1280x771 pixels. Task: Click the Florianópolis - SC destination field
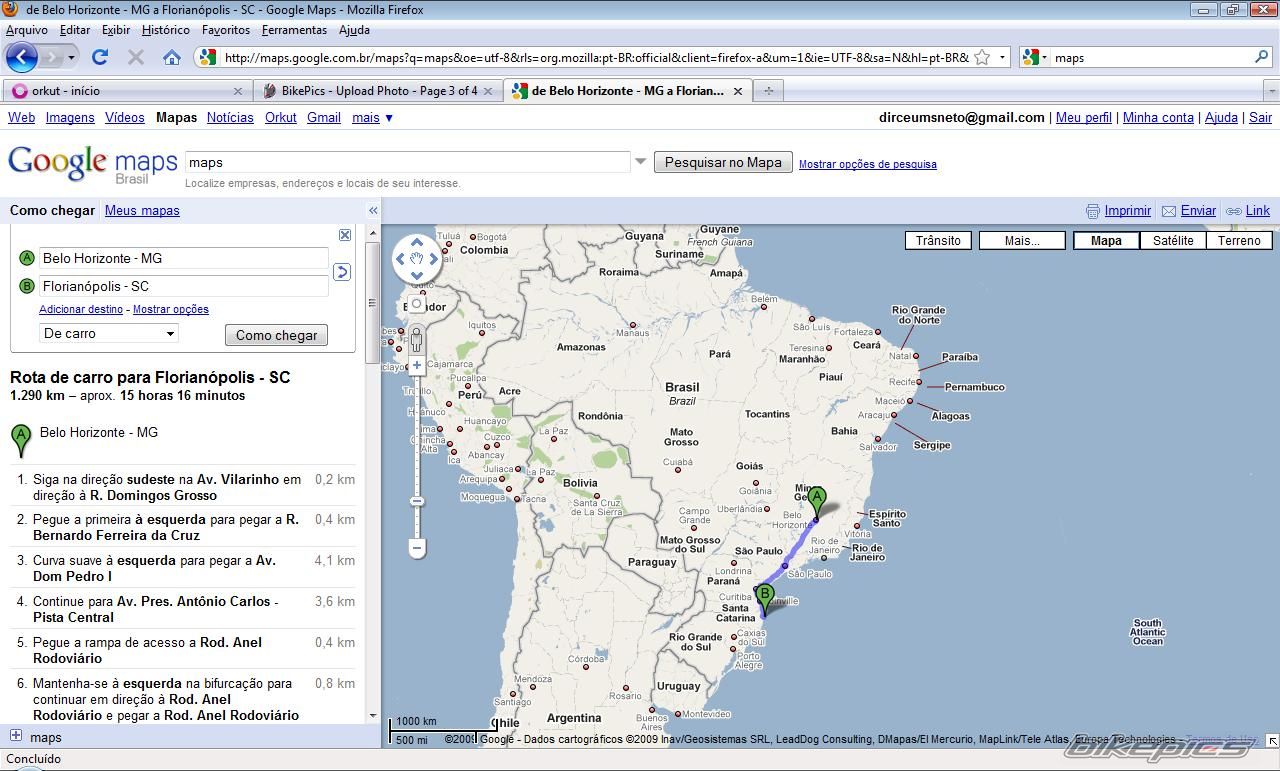[x=184, y=286]
